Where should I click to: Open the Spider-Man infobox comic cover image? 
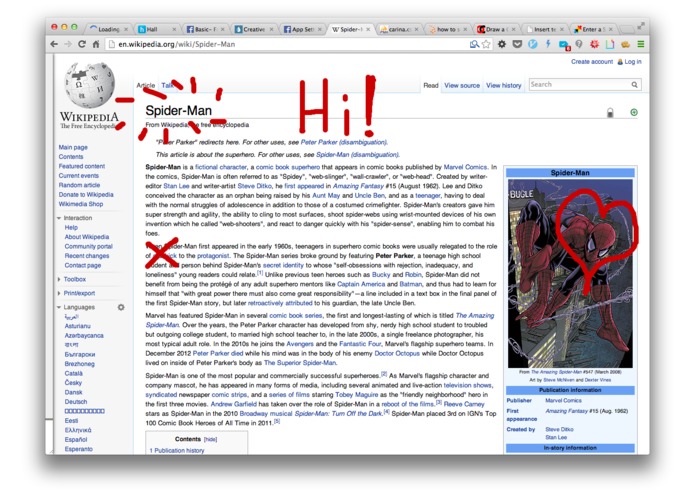click(570, 273)
